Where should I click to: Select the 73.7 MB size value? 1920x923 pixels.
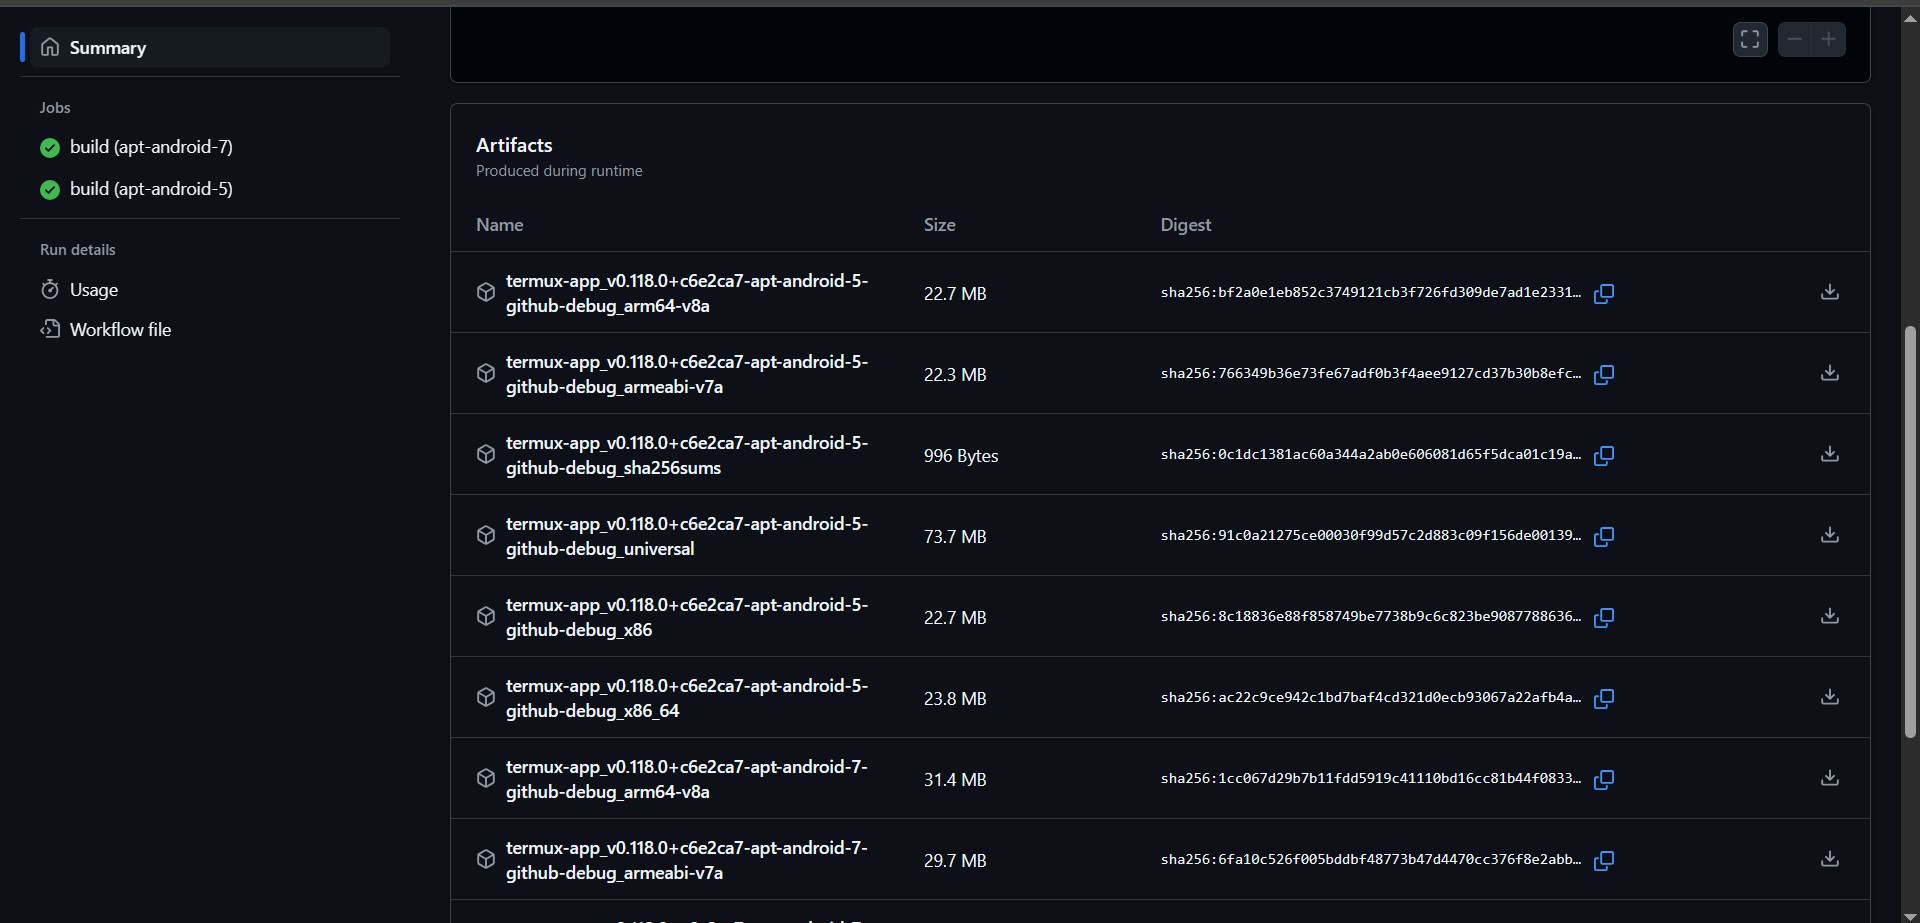point(955,537)
